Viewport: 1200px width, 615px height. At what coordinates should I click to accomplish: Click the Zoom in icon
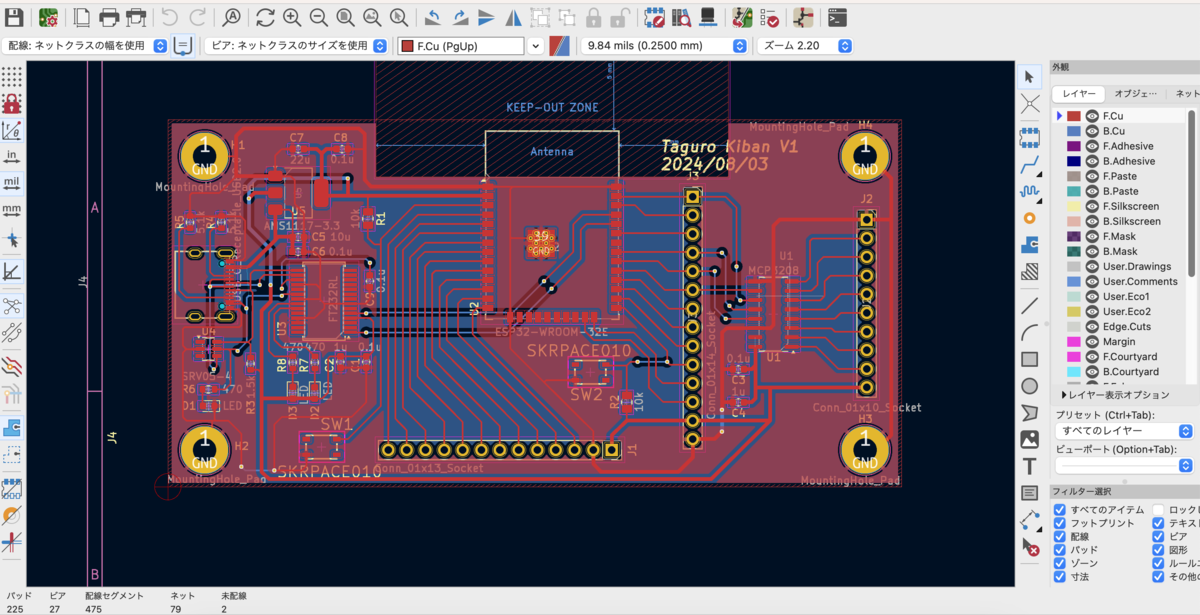[292, 17]
